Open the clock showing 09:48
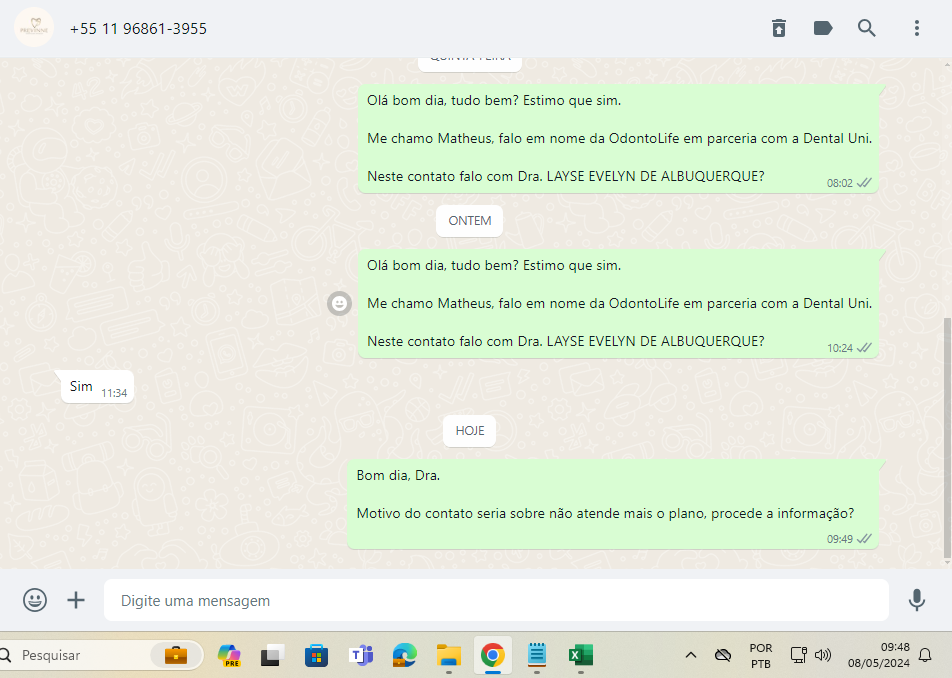 click(x=879, y=655)
